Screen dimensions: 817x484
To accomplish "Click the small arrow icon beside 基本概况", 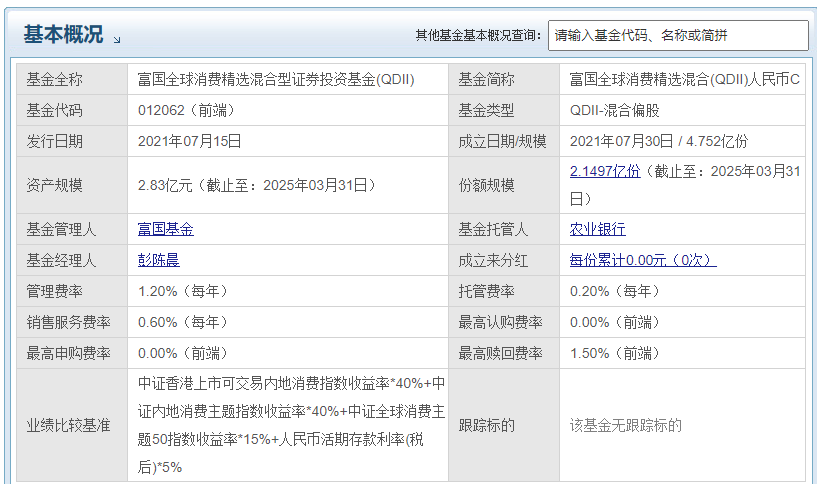I will [117, 40].
